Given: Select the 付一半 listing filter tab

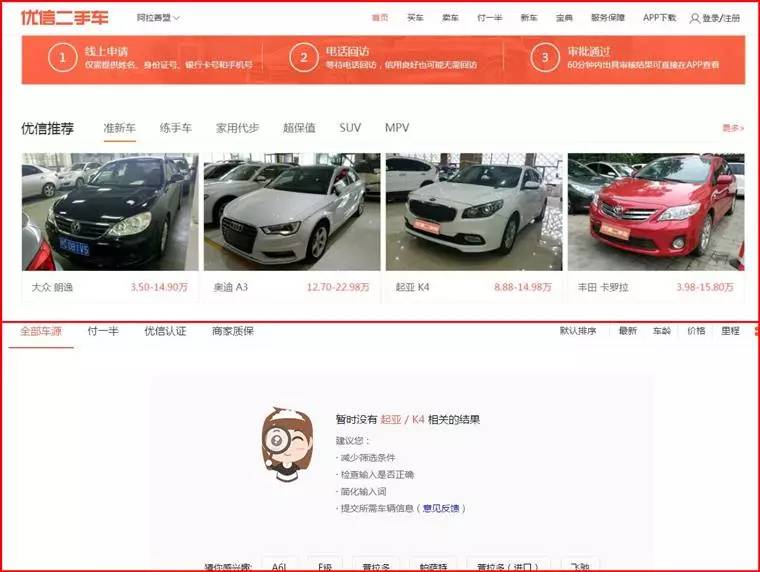Looking at the screenshot, I should pos(103,332).
